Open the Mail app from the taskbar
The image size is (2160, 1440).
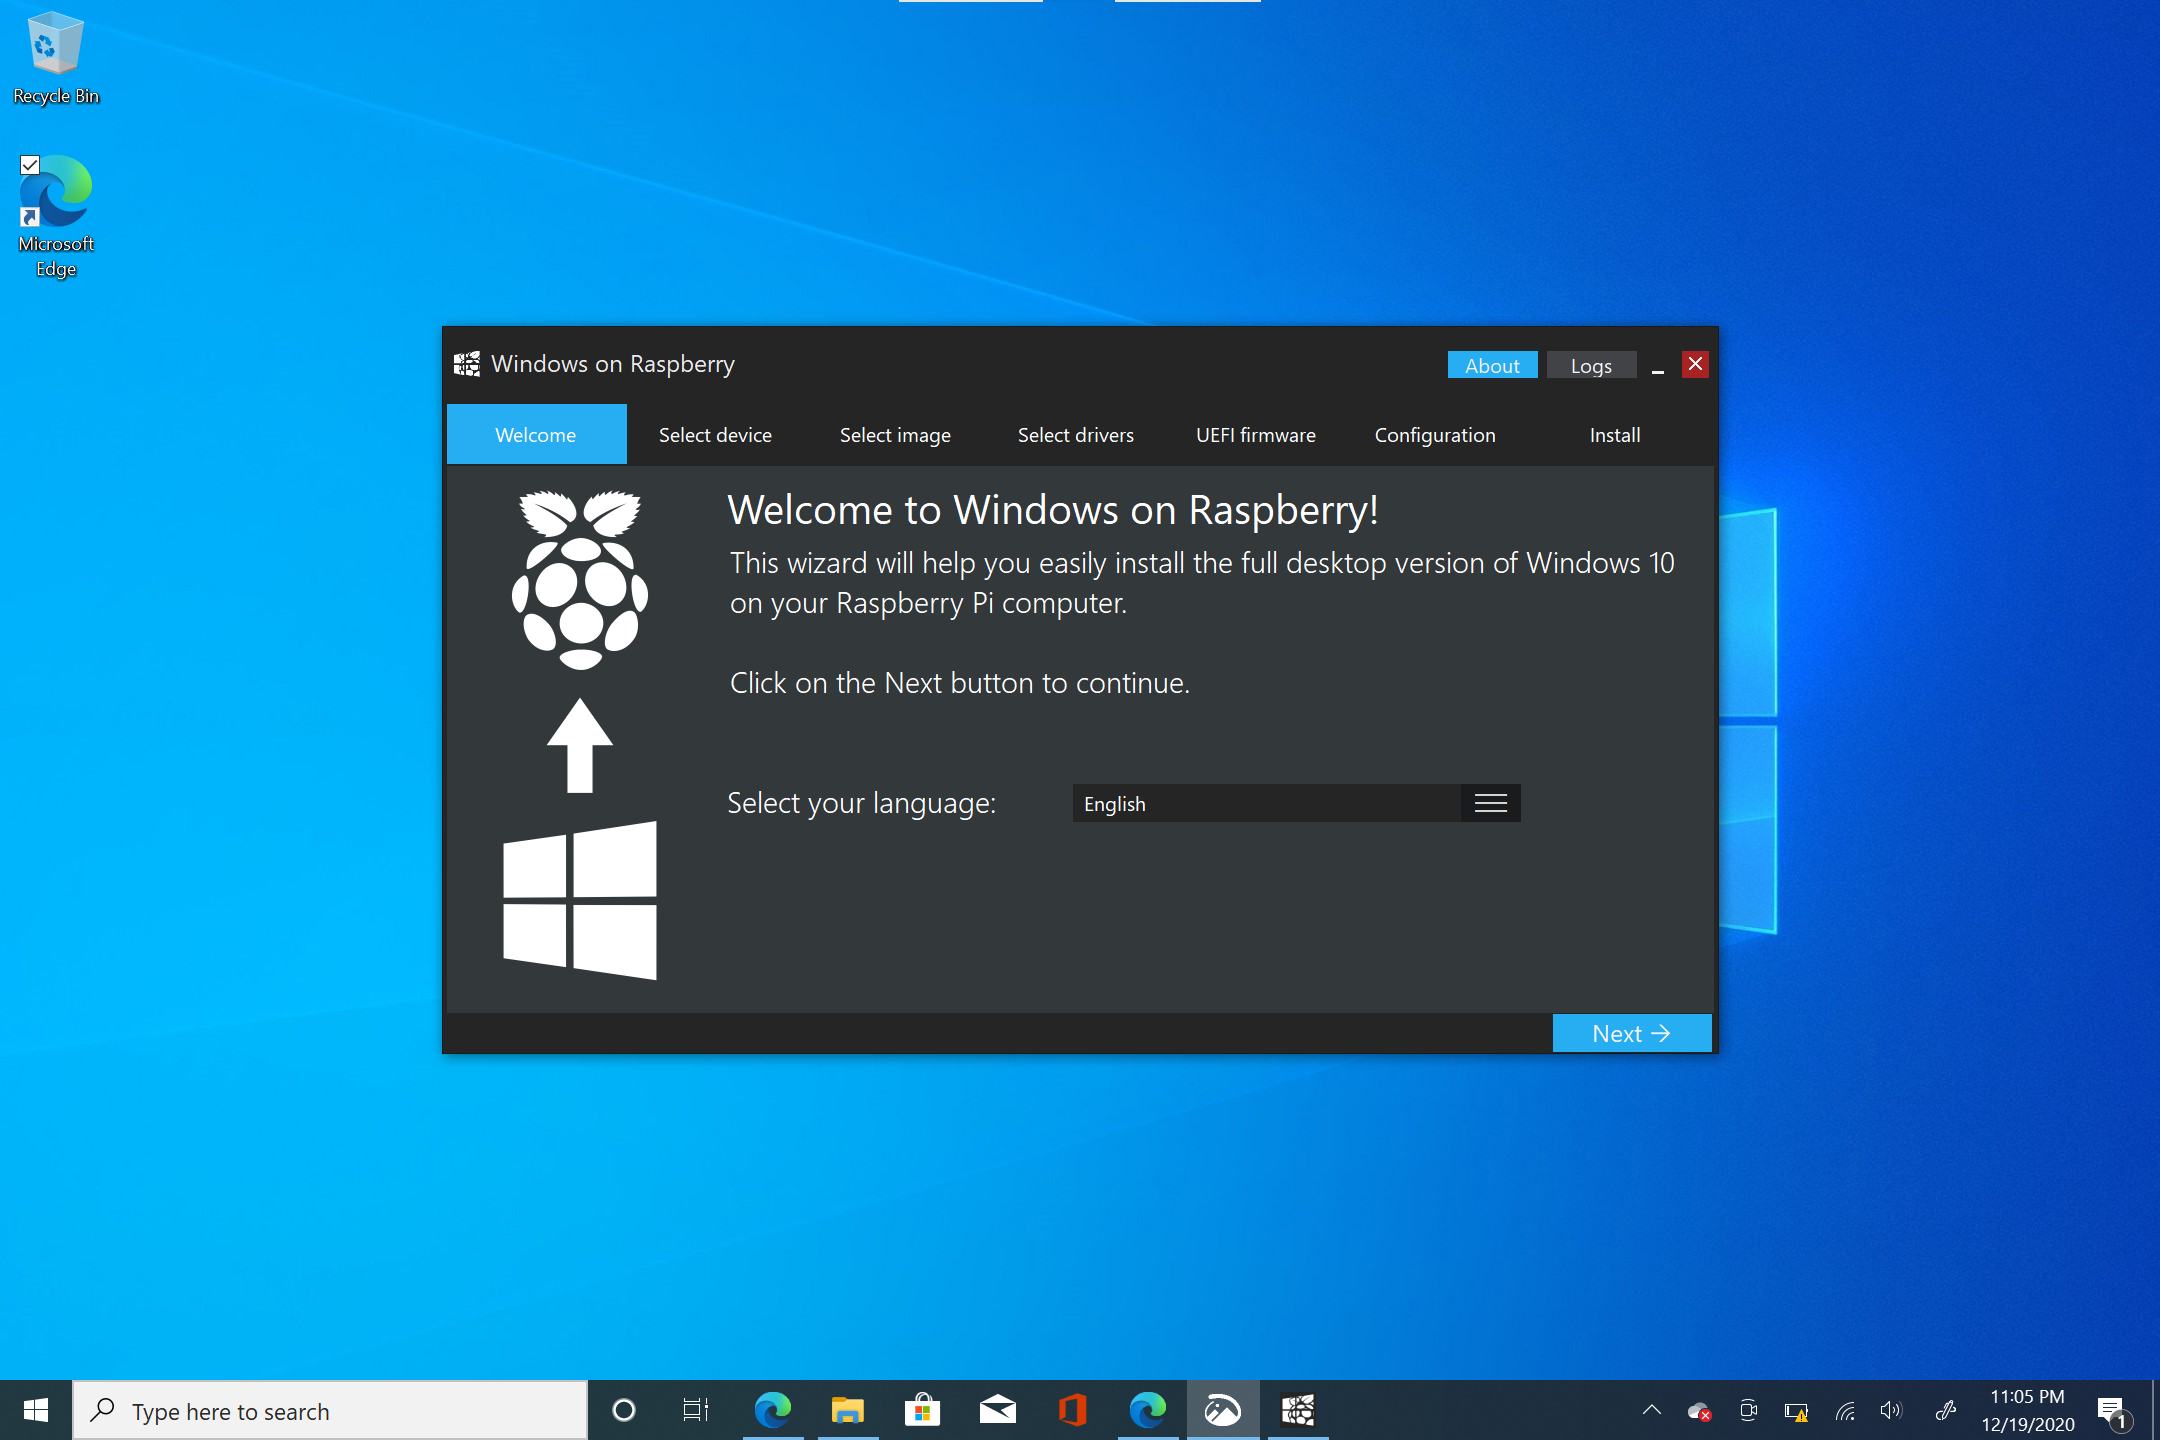pos(997,1410)
